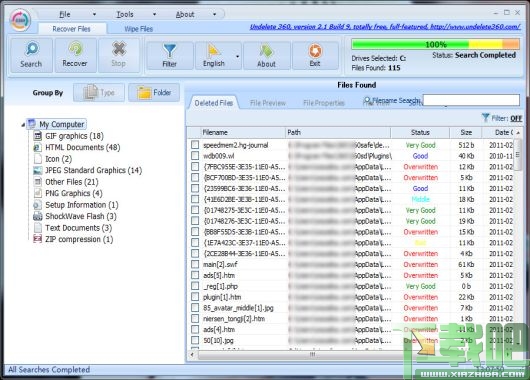Screen dimensions: 530x380
Task: Switch to the Wipe Files tab
Action: pyautogui.click(x=139, y=29)
